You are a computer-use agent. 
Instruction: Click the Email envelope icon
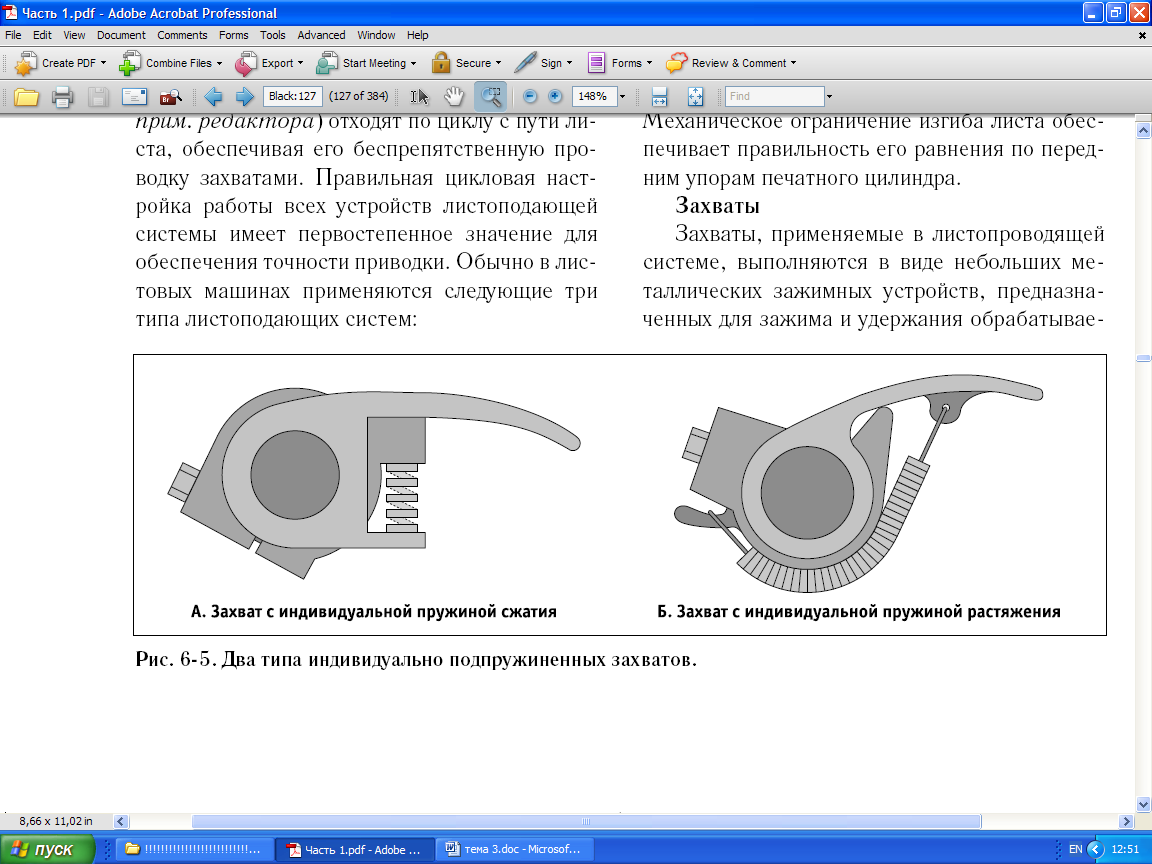pos(134,96)
